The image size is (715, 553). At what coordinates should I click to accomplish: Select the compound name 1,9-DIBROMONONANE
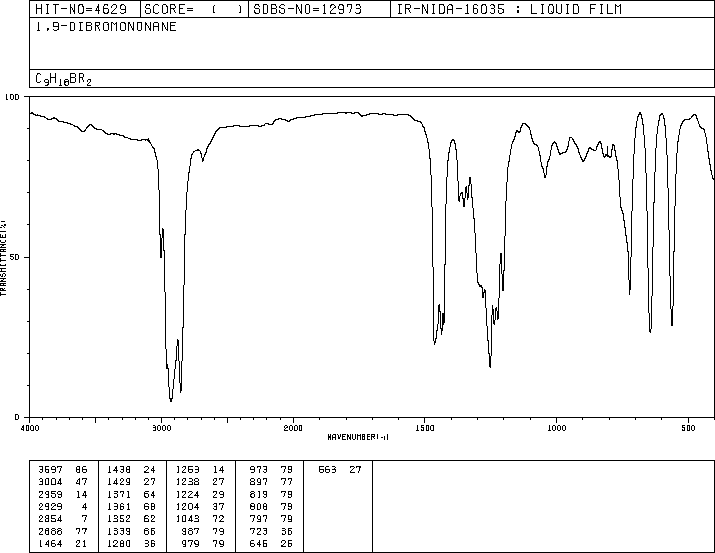pos(106,27)
